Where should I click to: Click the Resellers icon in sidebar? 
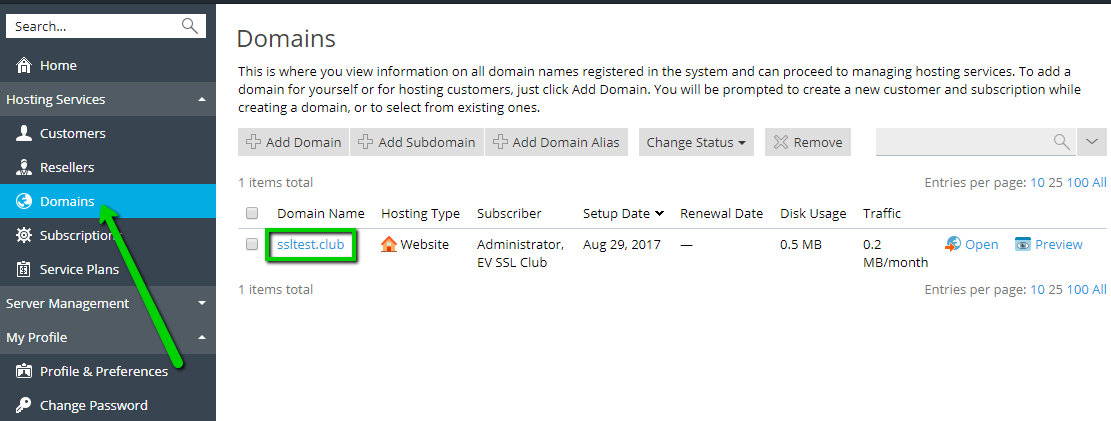coord(24,168)
